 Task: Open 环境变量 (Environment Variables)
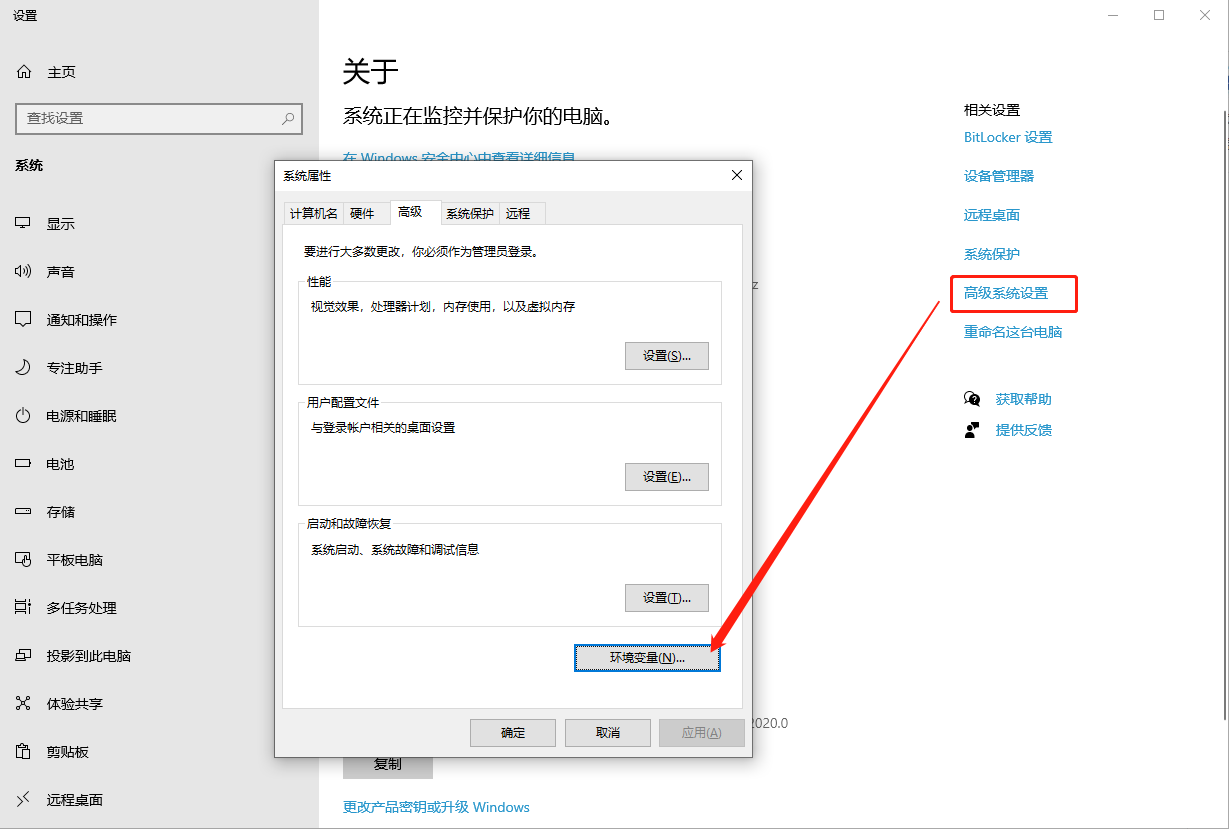pyautogui.click(x=646, y=657)
